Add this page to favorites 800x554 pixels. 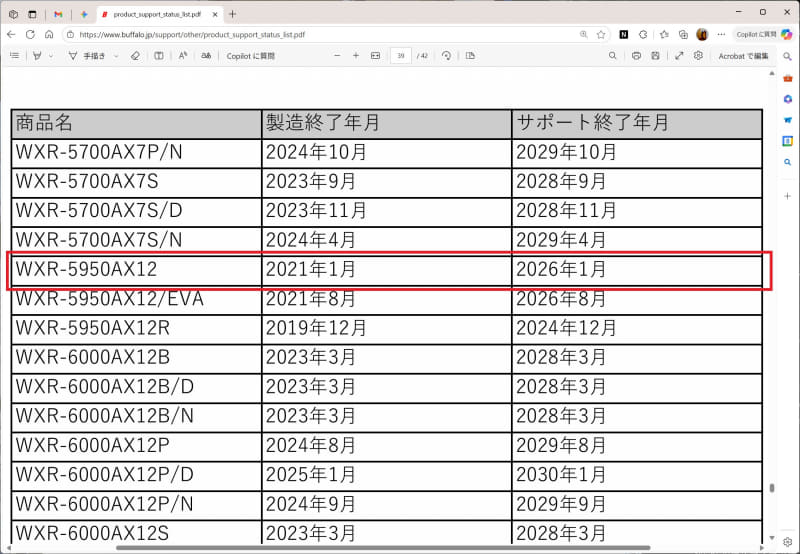point(601,34)
